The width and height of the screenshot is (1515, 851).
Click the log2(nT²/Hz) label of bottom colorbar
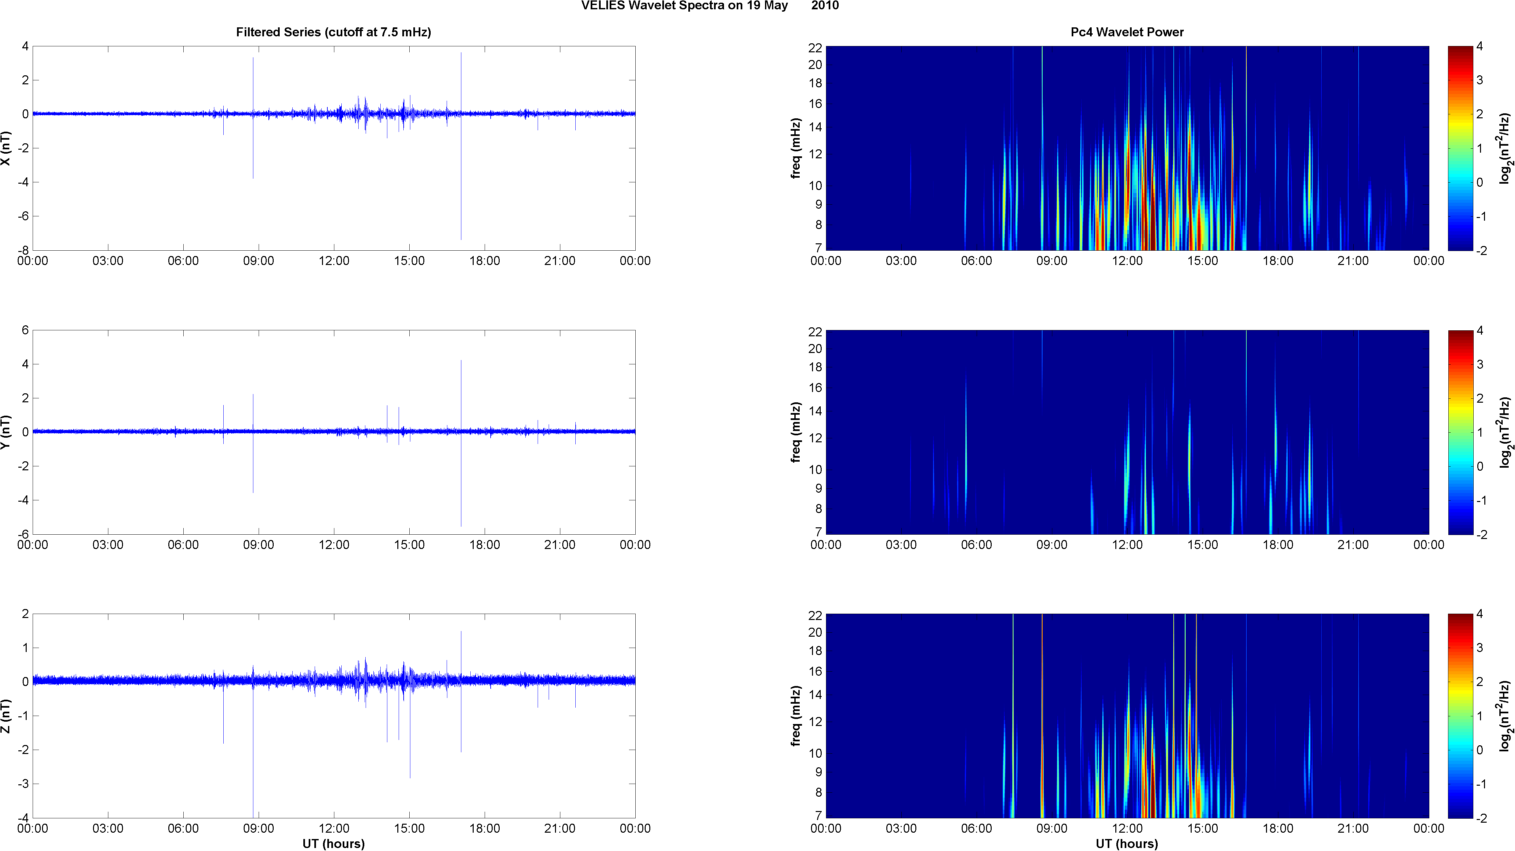[1505, 716]
